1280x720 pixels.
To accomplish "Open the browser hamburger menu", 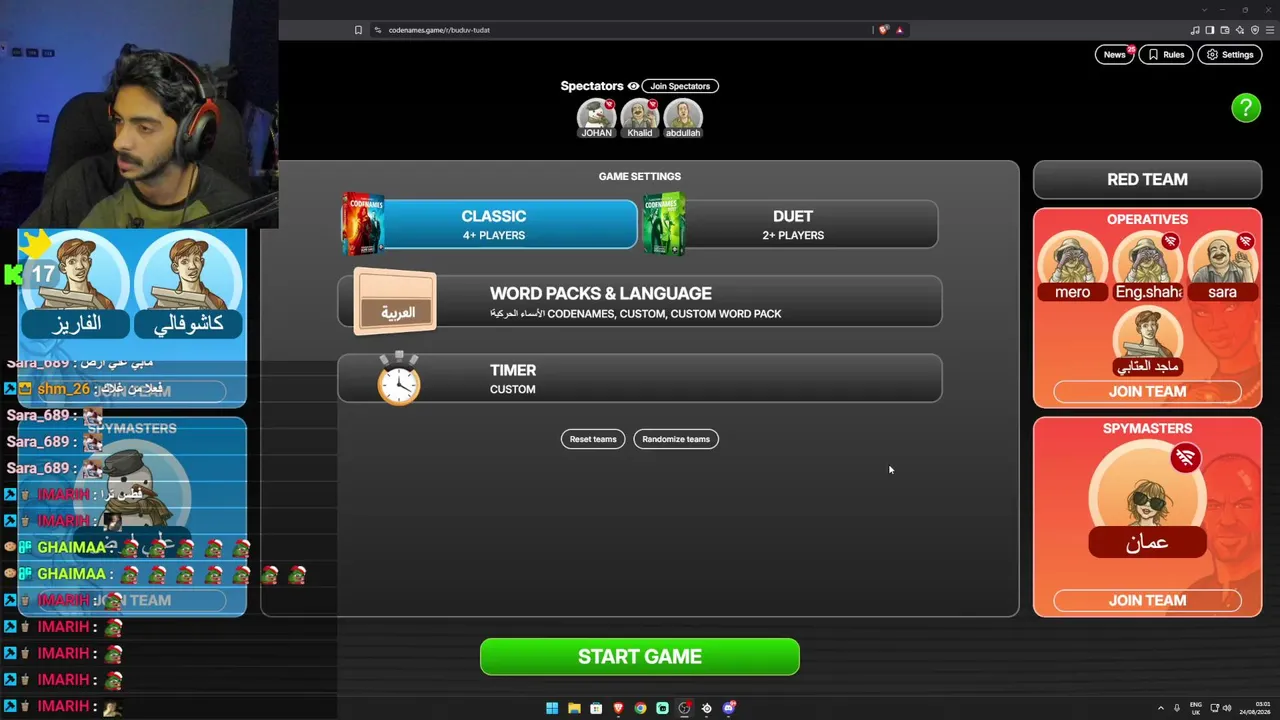I will [x=1270, y=30].
